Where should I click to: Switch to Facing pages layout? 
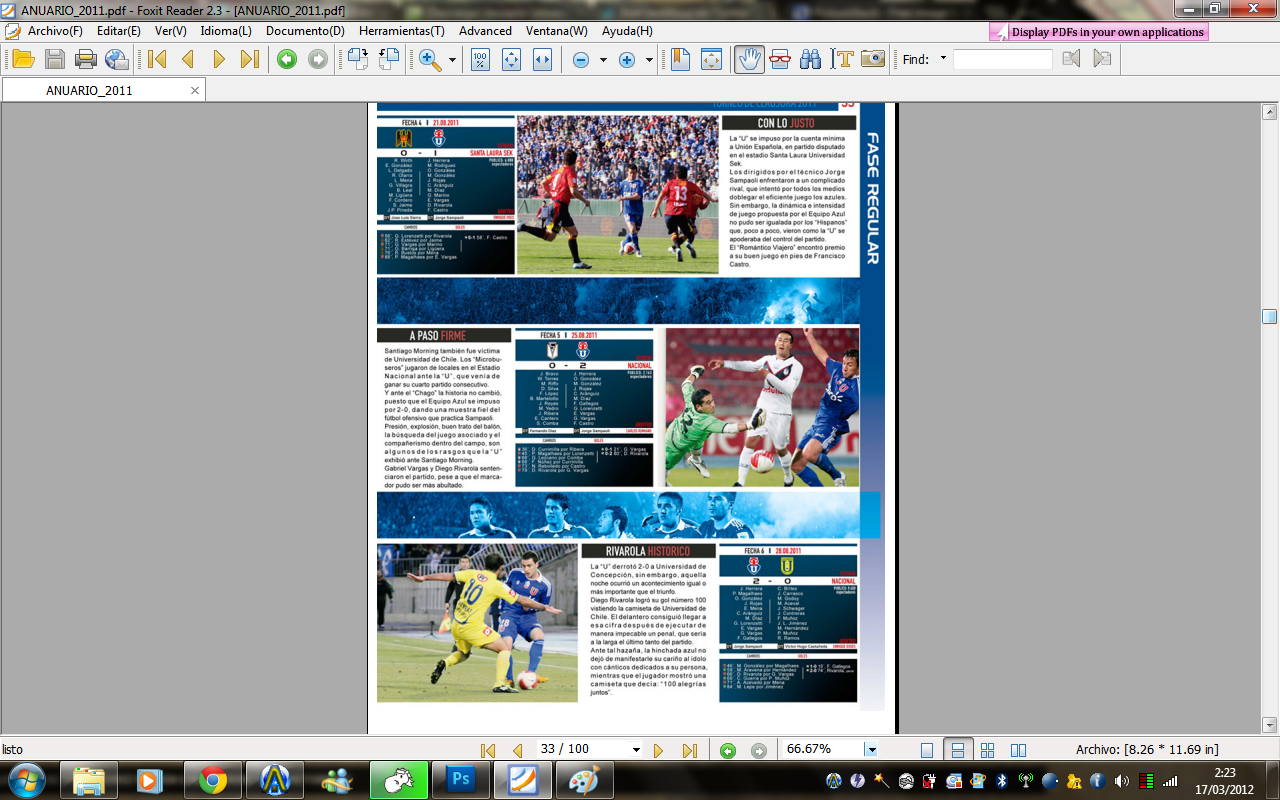pyautogui.click(x=1018, y=750)
